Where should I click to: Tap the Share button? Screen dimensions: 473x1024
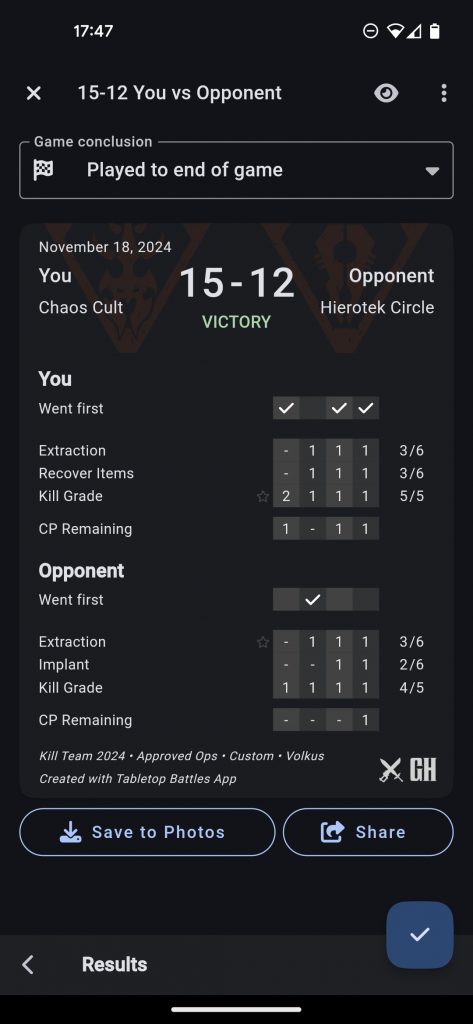pos(368,832)
